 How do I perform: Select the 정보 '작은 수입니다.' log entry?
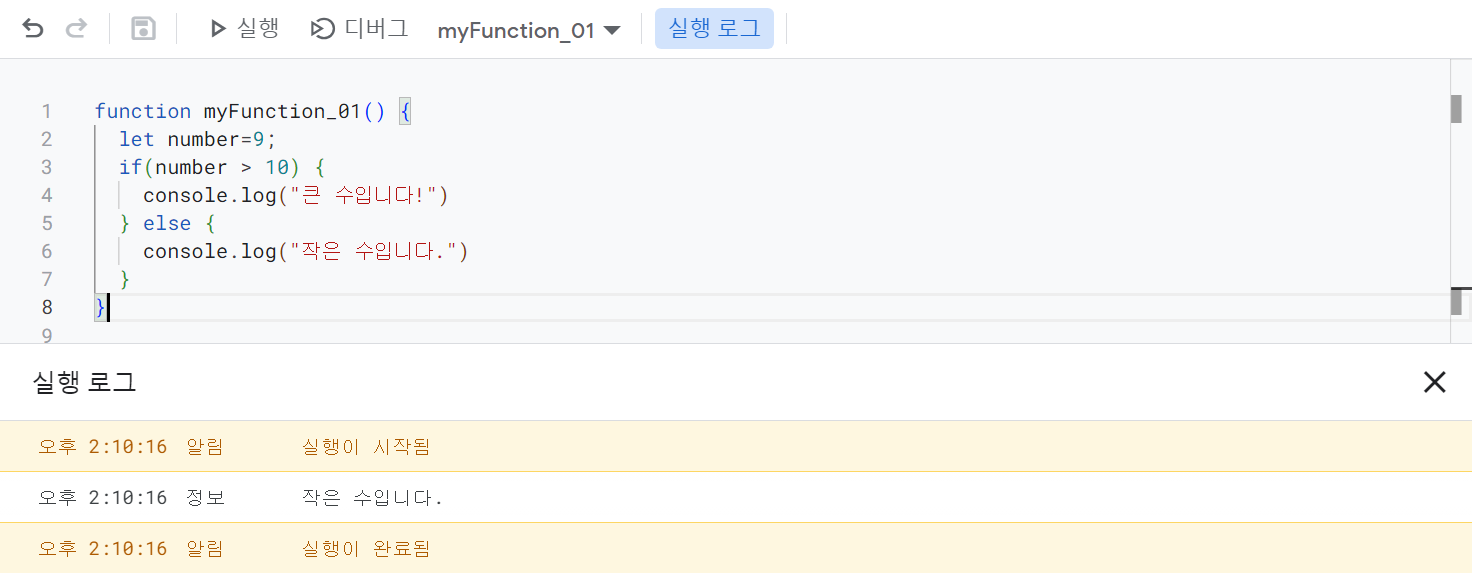(x=736, y=497)
